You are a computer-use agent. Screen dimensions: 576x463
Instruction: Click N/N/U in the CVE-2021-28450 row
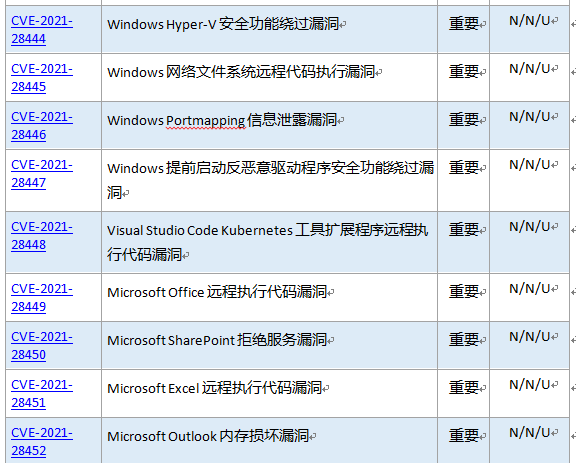[x=529, y=337]
